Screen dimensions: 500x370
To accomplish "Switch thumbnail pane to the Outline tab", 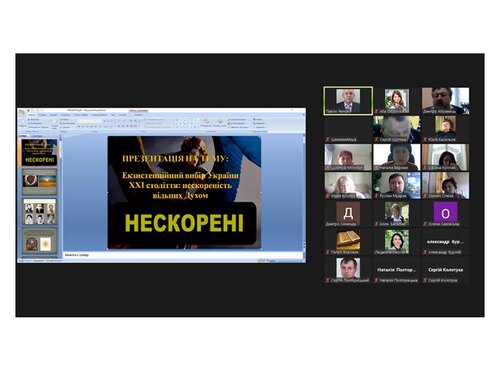I will tap(37, 136).
